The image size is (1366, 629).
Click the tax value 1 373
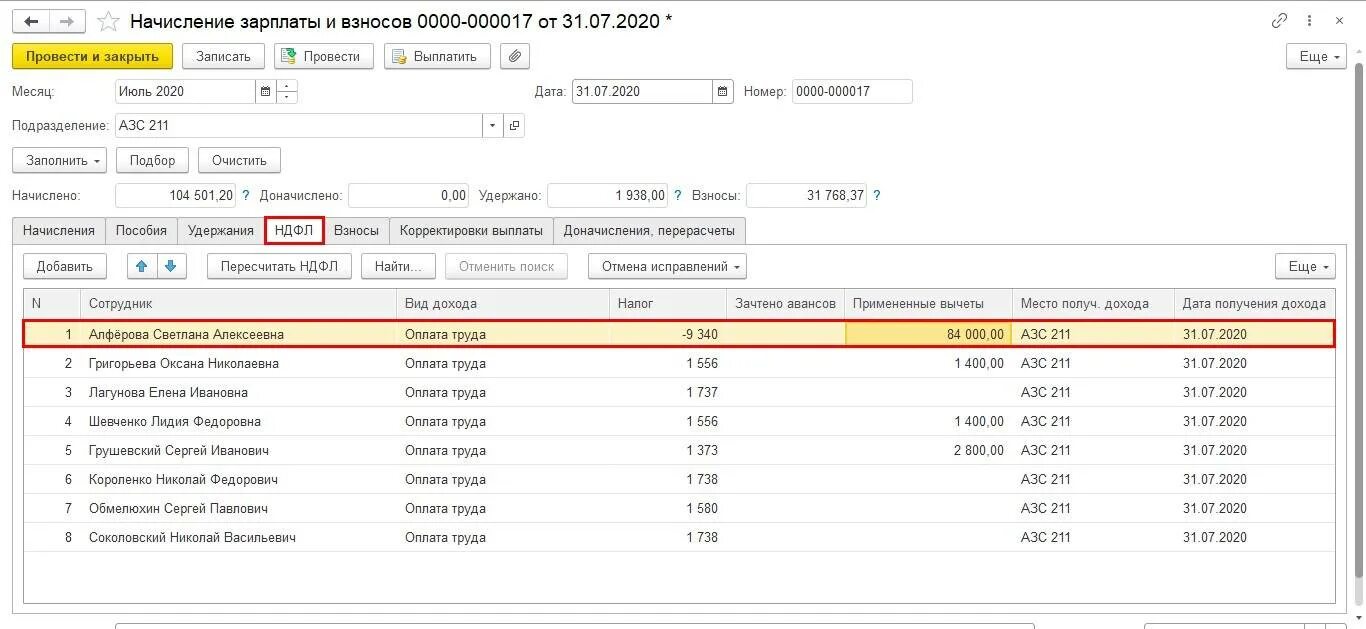click(x=702, y=450)
